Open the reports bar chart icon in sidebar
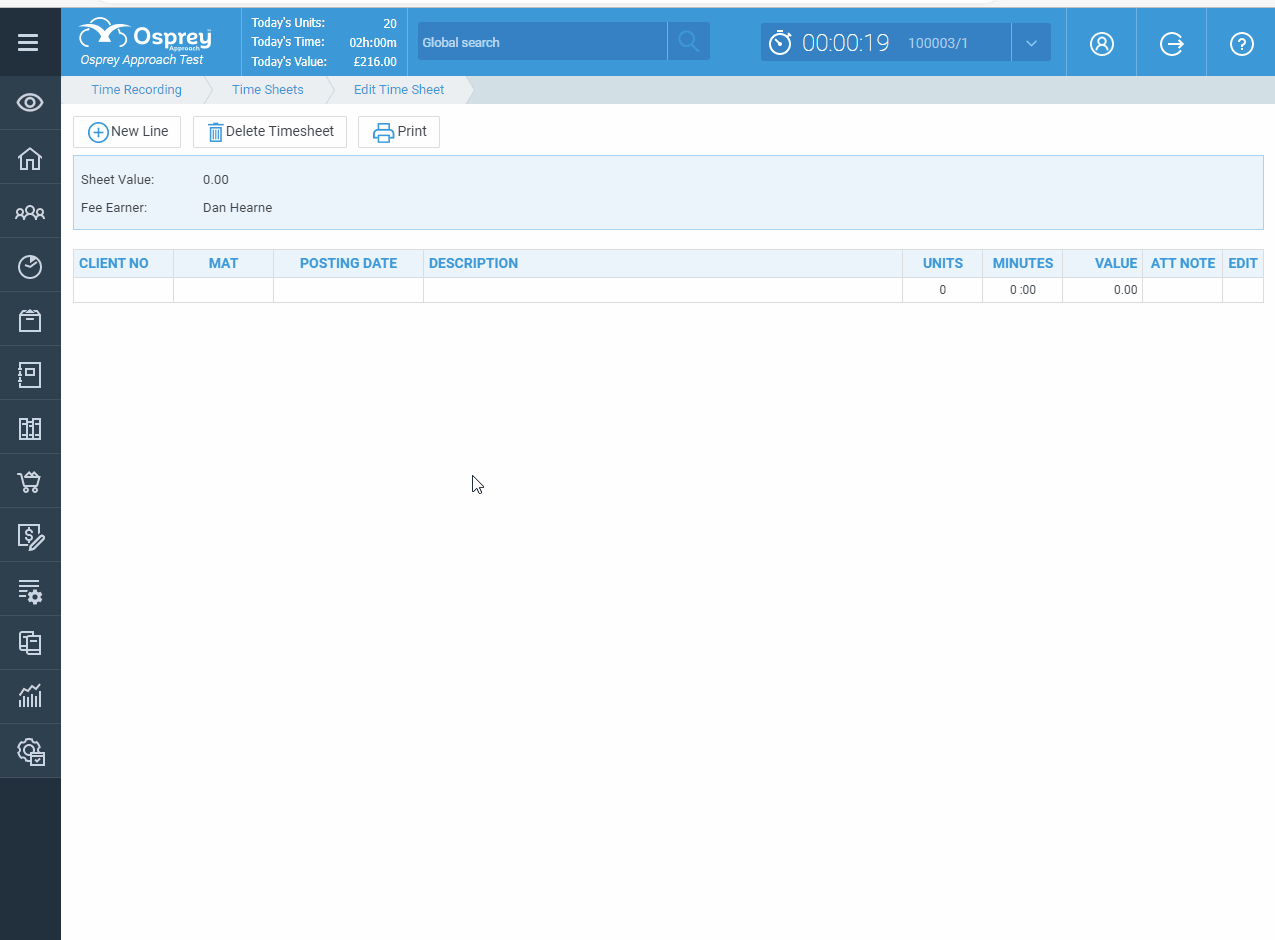 tap(30, 696)
